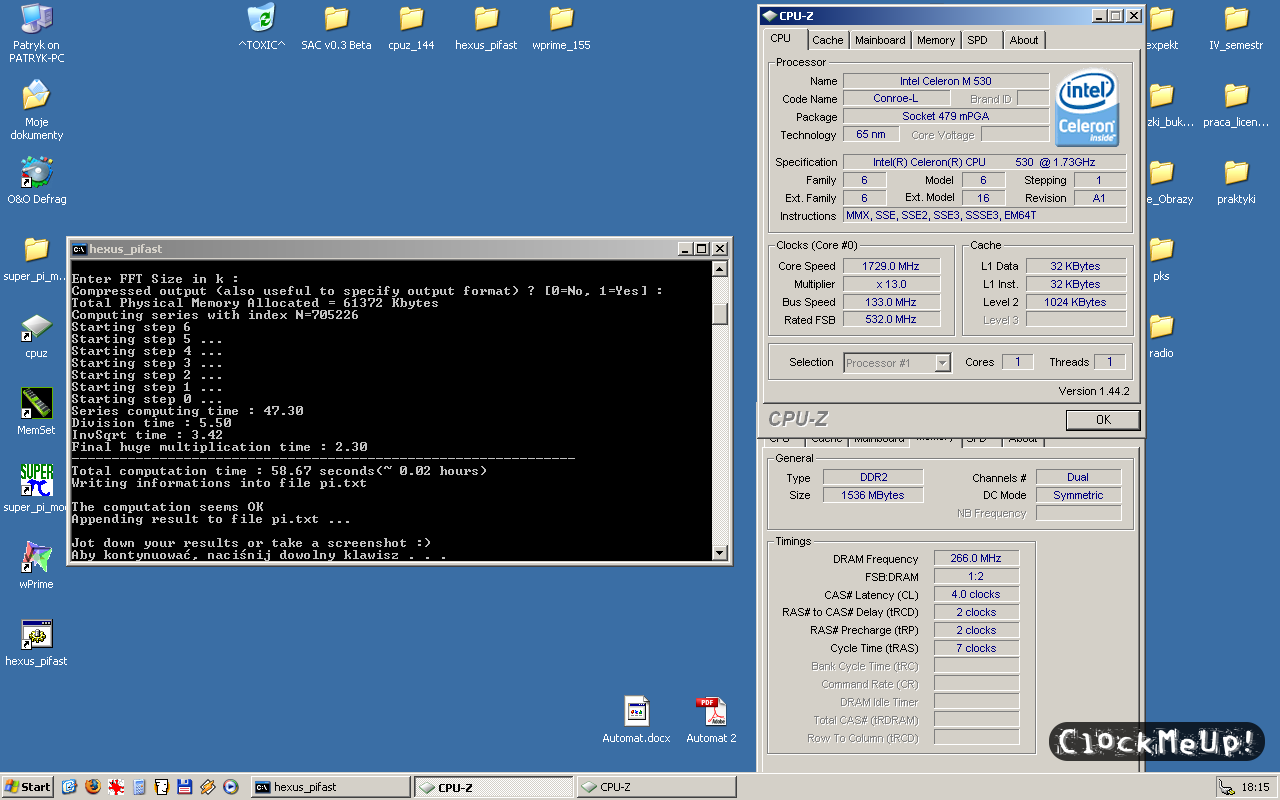Open the cpuz_144 folder

(411, 28)
